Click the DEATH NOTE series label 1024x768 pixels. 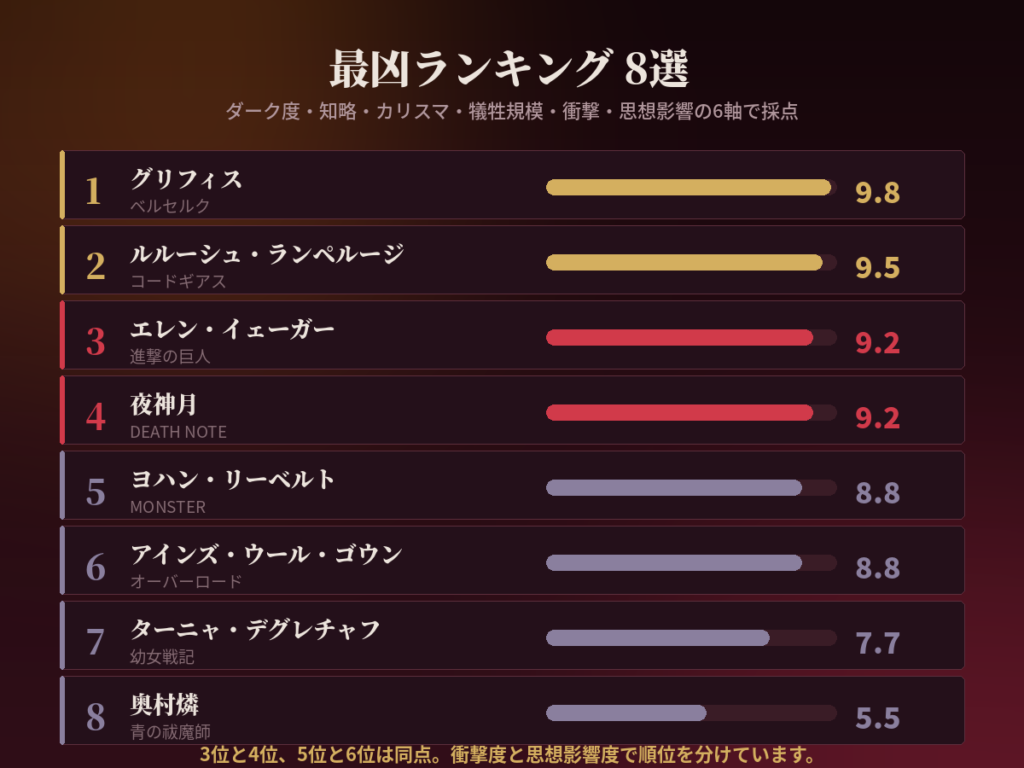click(178, 432)
